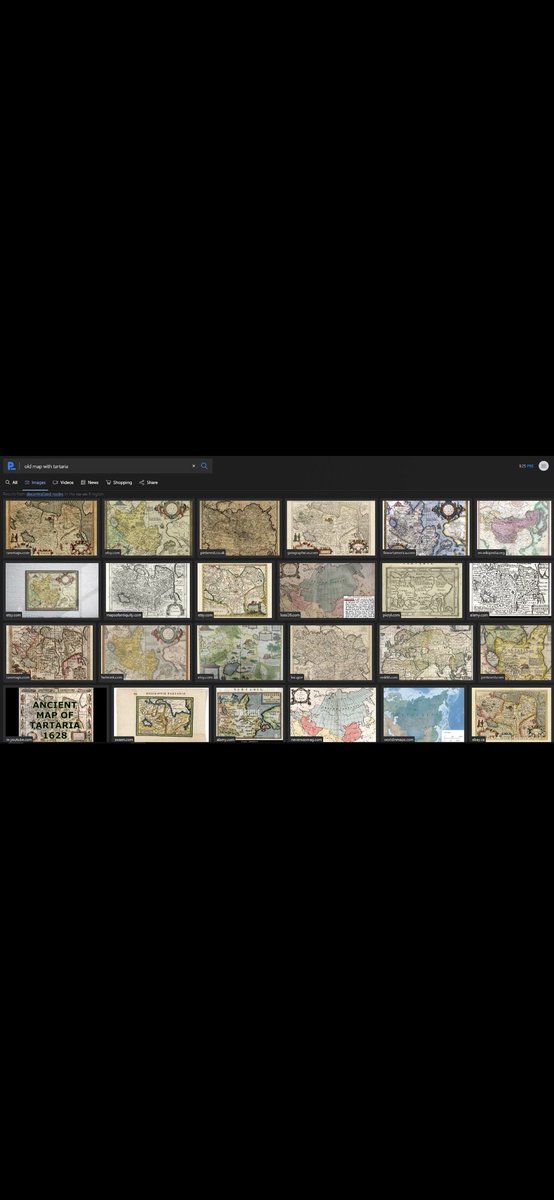This screenshot has width=554, height=1200.
Task: Open the mapsofantiquity.com black-and-white map
Action: (x=148, y=590)
